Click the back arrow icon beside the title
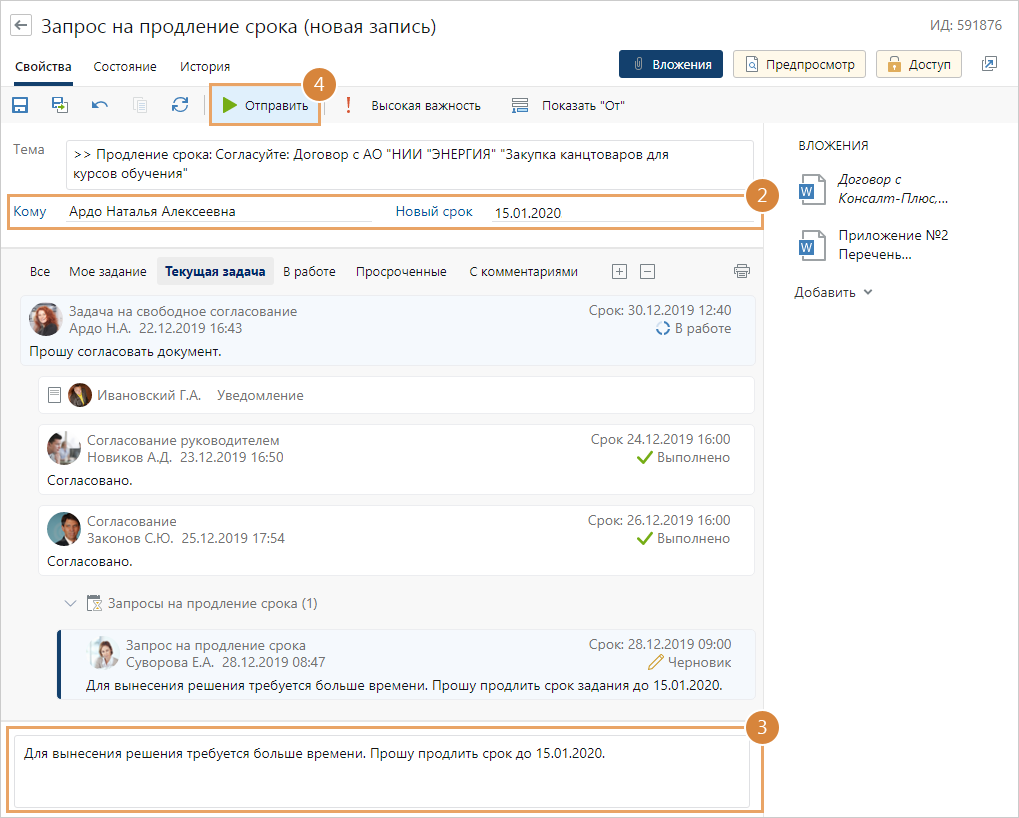The height and width of the screenshot is (818, 1019). click(x=20, y=26)
